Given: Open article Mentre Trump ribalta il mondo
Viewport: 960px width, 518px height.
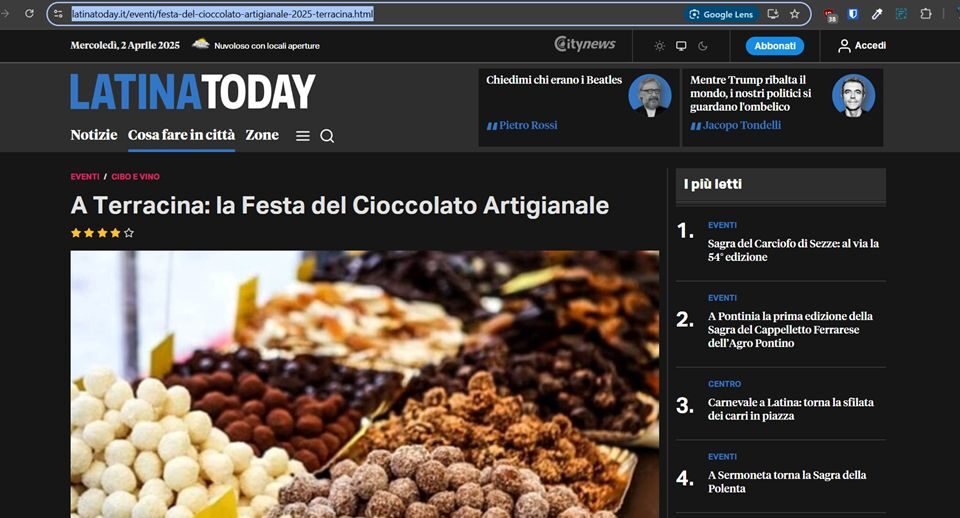Looking at the screenshot, I should (x=751, y=93).
